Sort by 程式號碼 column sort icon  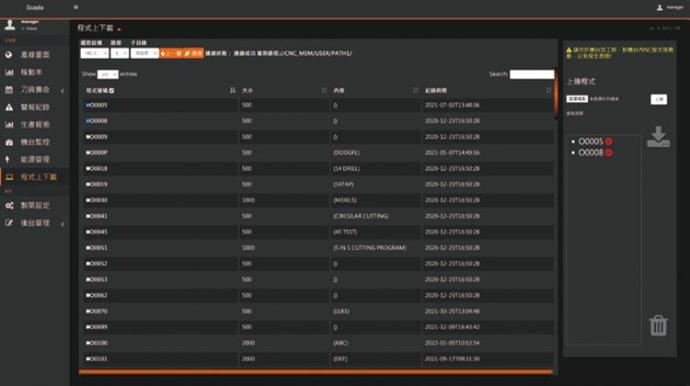(x=232, y=90)
